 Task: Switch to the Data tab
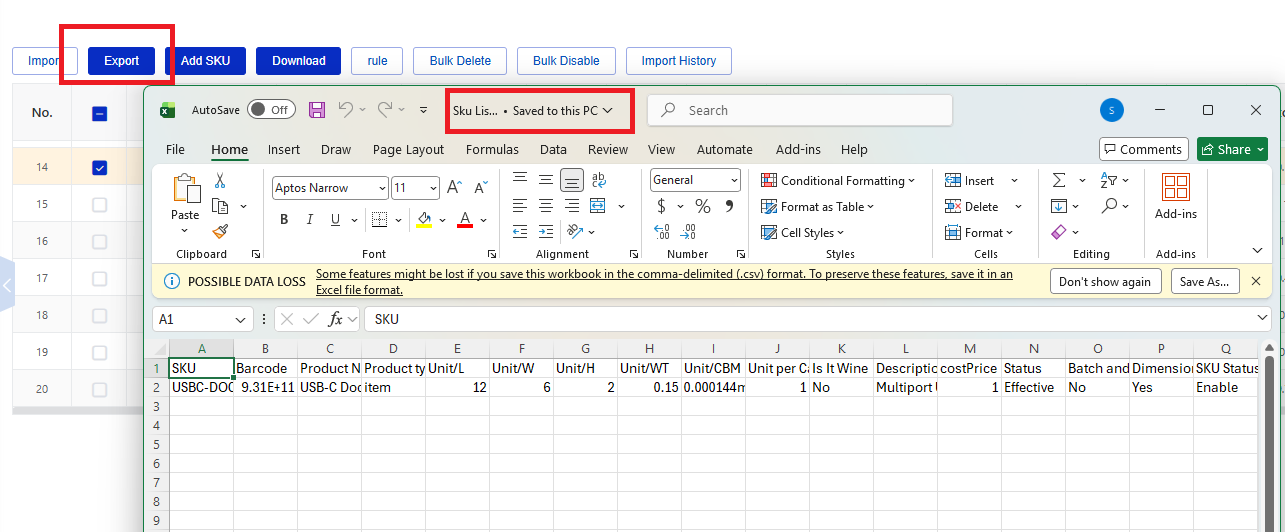pos(553,149)
